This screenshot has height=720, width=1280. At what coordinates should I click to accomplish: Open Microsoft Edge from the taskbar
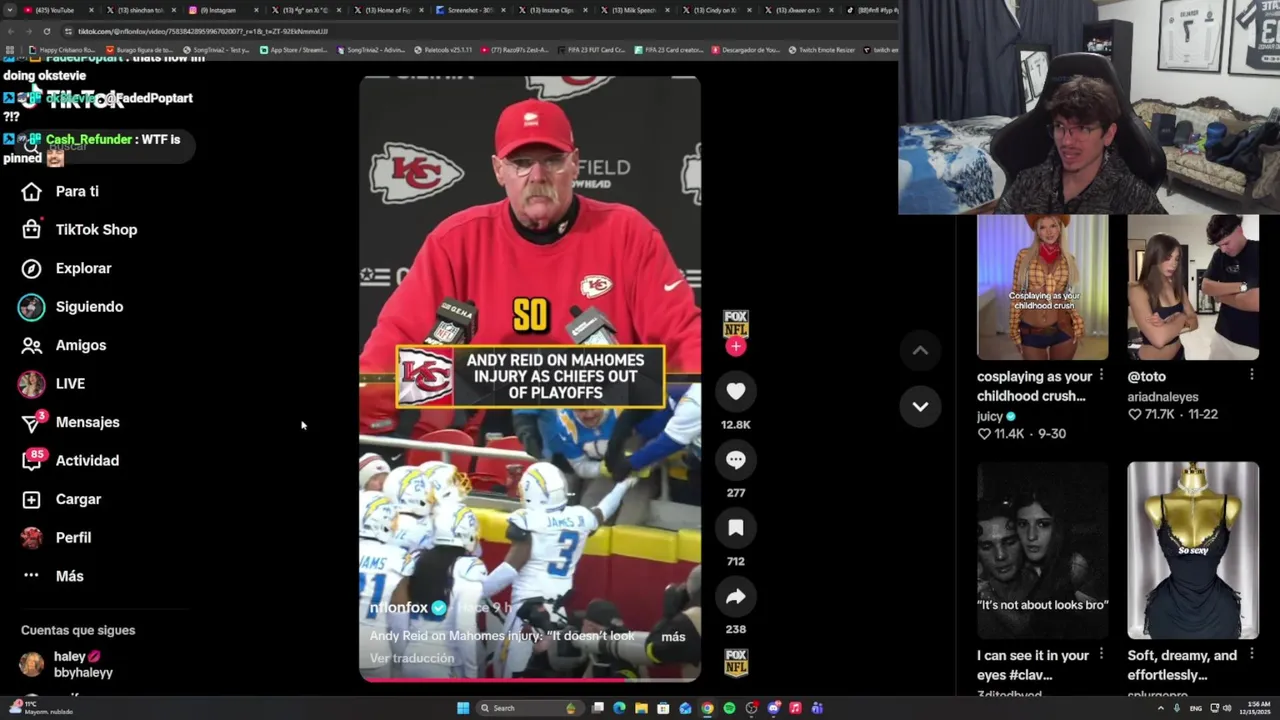[619, 708]
